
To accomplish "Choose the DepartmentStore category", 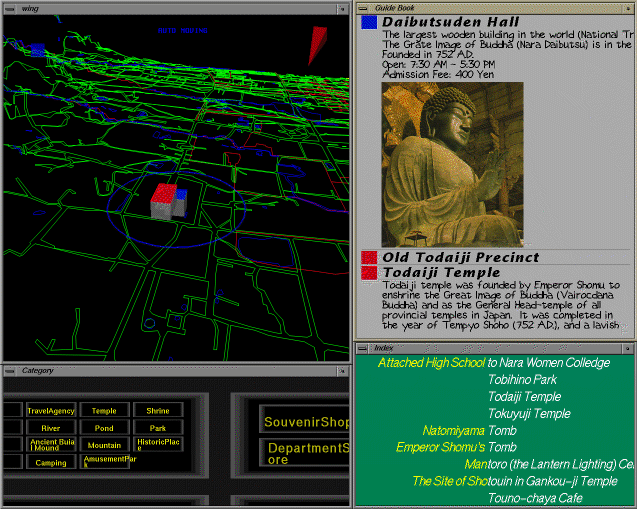I will click(305, 453).
